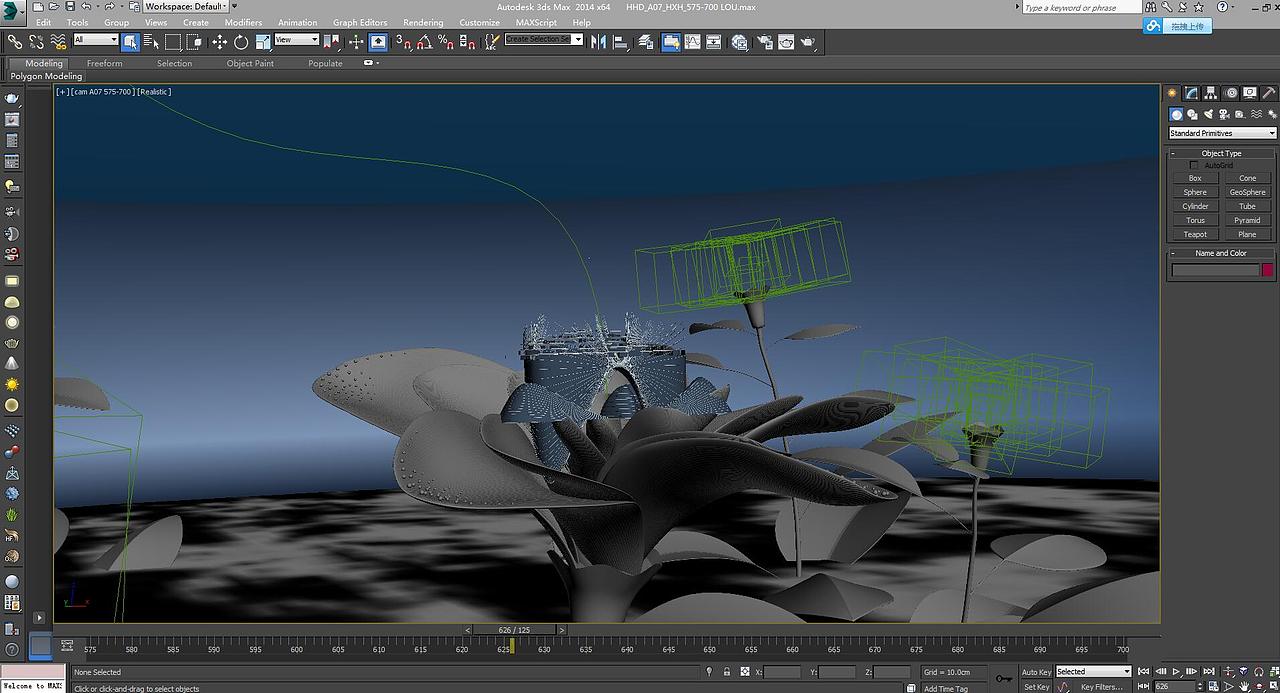Image resolution: width=1280 pixels, height=693 pixels.
Task: Open the Schematic View icon
Action: pyautogui.click(x=715, y=41)
